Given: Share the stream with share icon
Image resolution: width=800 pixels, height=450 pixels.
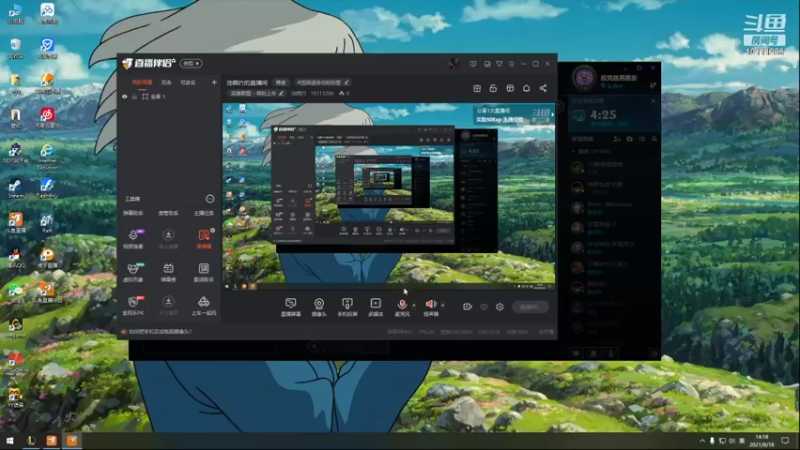Looking at the screenshot, I should point(543,88).
